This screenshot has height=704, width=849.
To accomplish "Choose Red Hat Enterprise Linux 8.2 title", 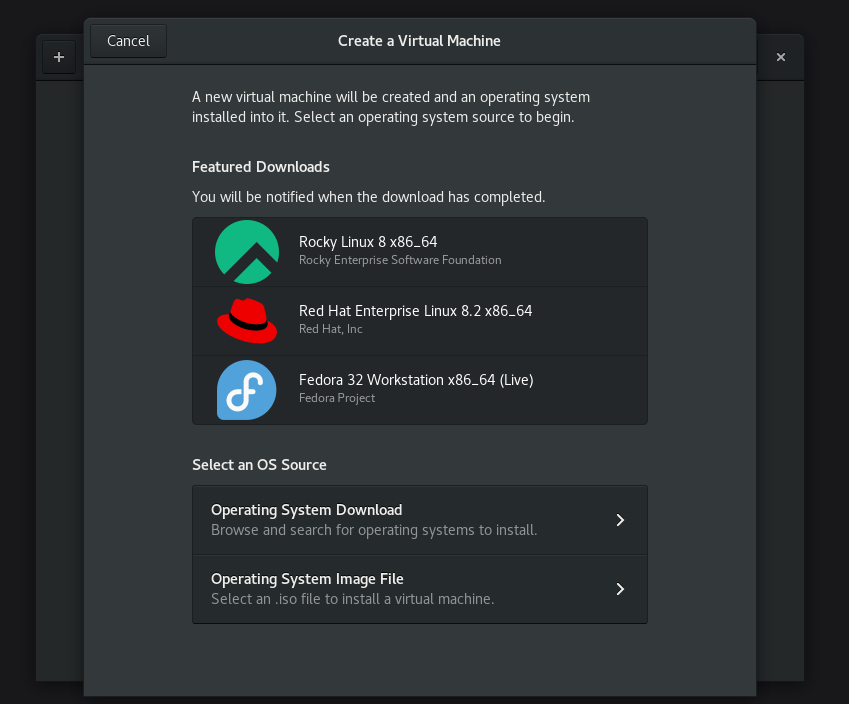I will click(415, 311).
